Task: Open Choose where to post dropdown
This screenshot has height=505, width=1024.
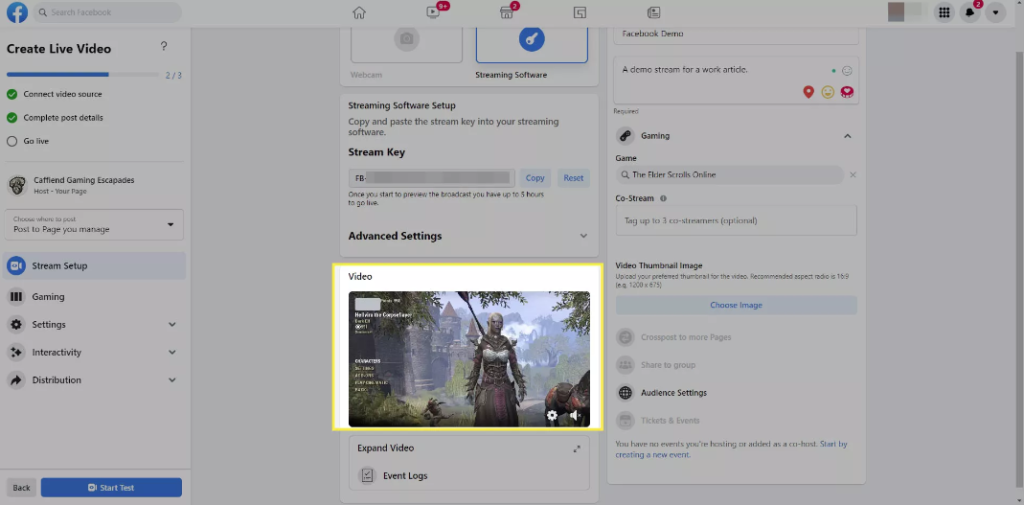Action: [94, 225]
